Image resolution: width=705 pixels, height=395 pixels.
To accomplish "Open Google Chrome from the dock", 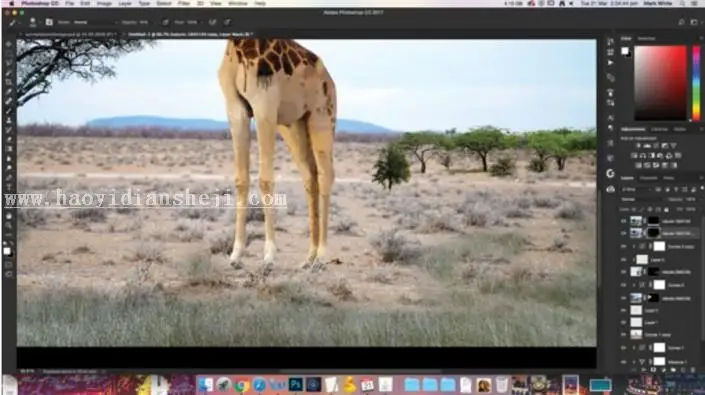I will 241,385.
